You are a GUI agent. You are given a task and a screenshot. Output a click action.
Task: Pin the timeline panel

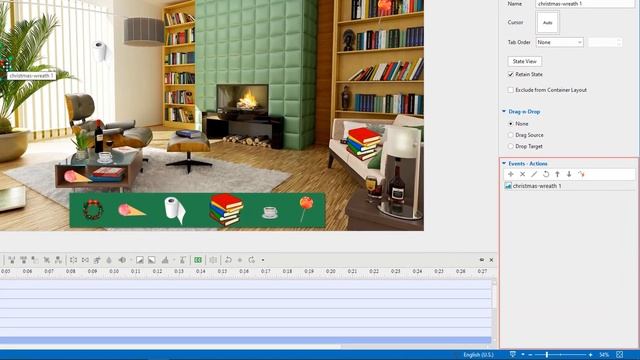click(x=482, y=260)
